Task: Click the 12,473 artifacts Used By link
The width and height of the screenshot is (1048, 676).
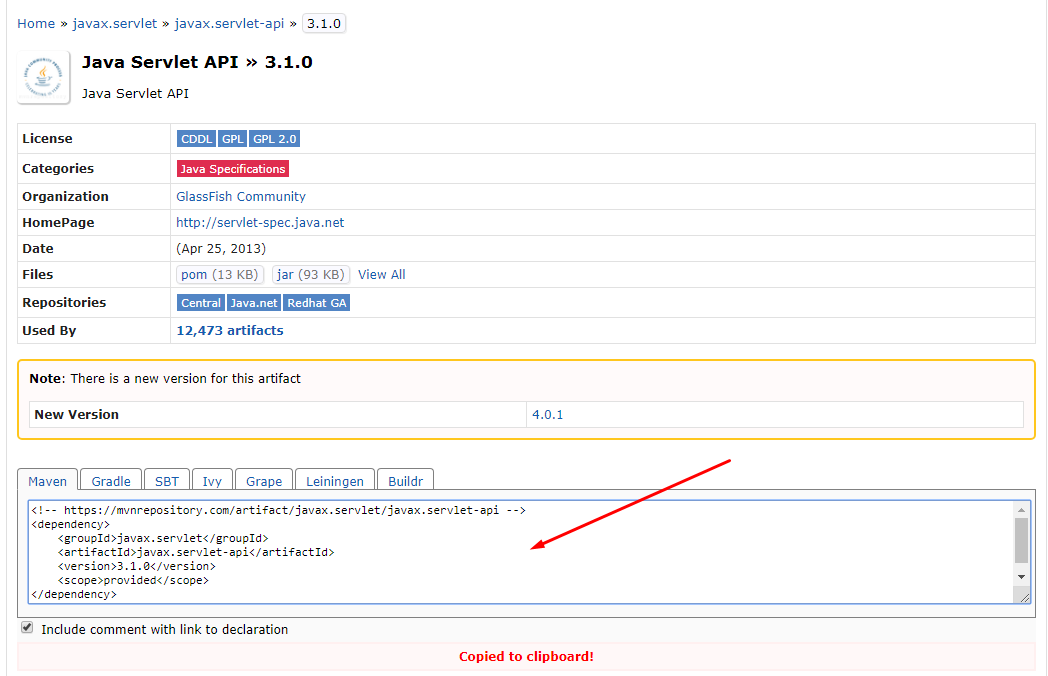Action: [229, 330]
